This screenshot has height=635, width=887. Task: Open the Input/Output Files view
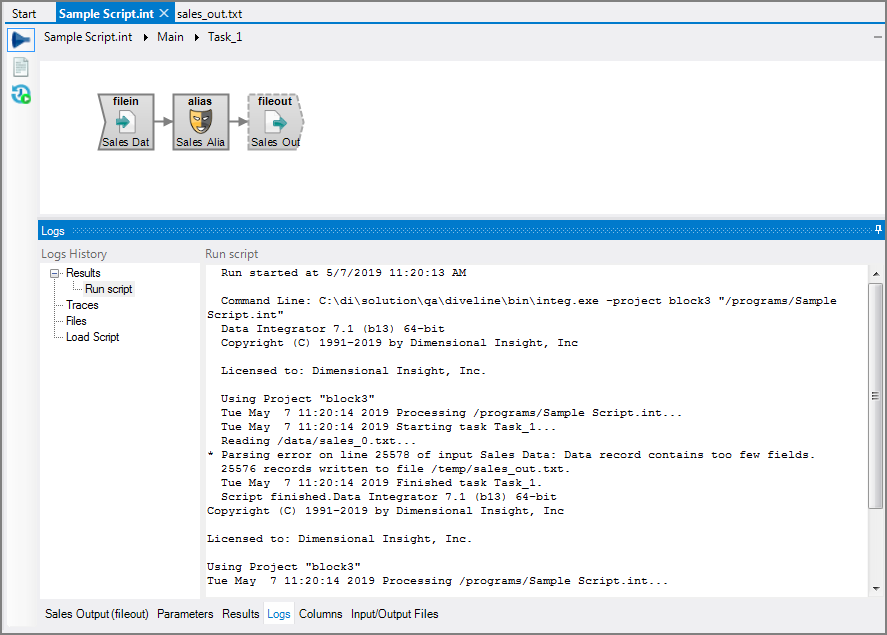(394, 614)
